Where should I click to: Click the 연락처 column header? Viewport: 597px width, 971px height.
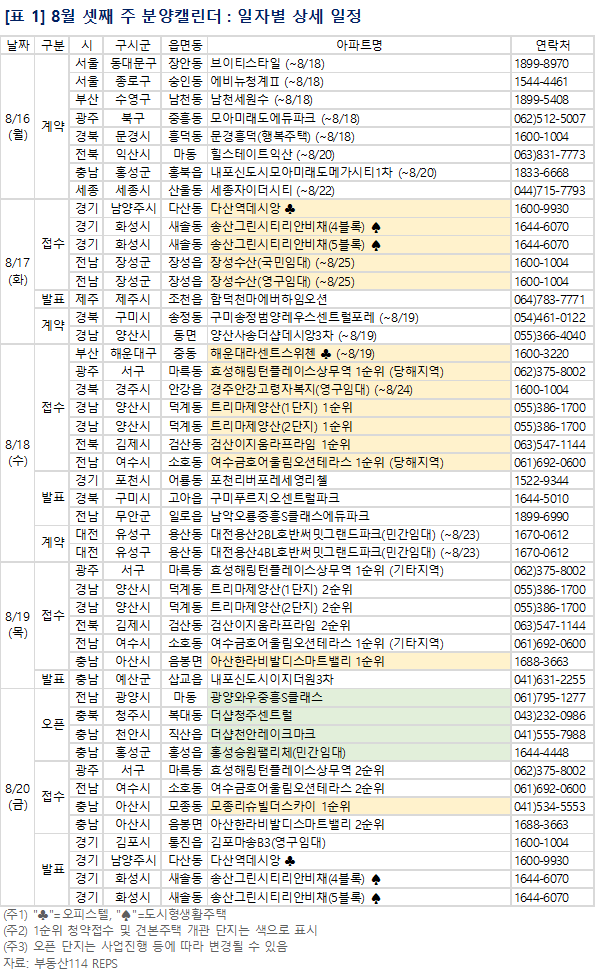[552, 45]
